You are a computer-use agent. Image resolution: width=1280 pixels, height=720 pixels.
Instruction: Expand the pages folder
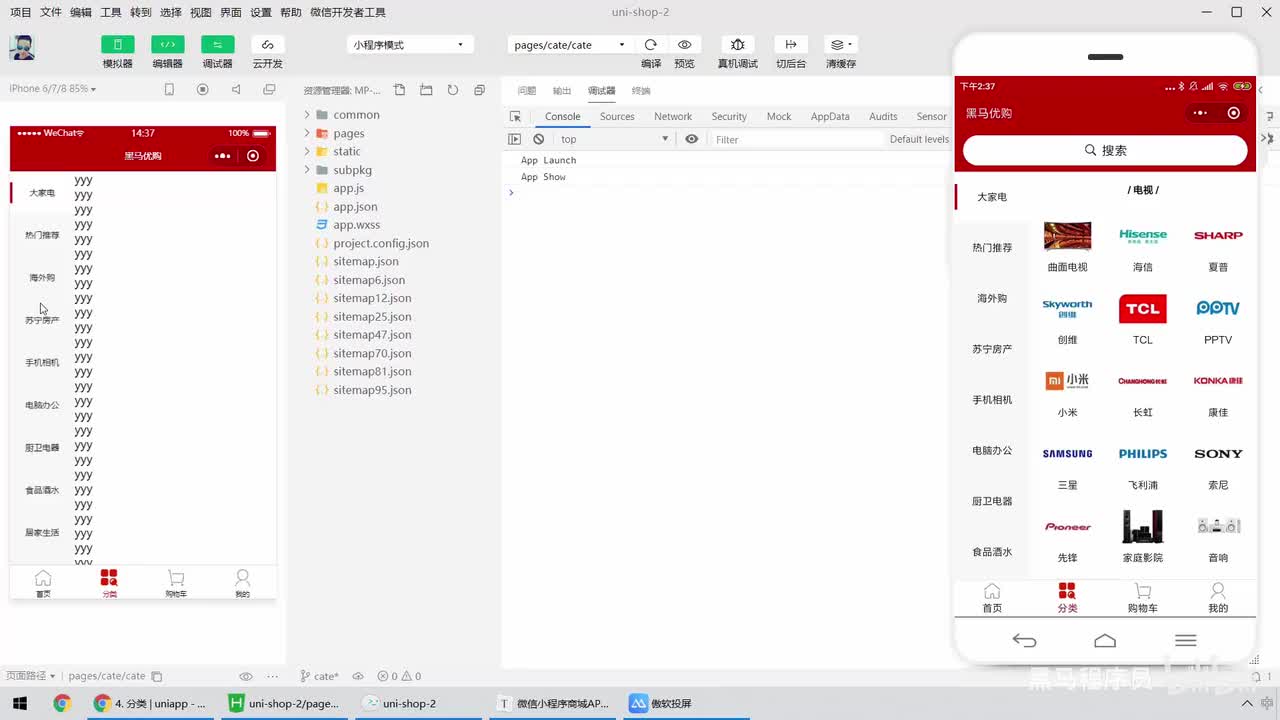tap(348, 133)
